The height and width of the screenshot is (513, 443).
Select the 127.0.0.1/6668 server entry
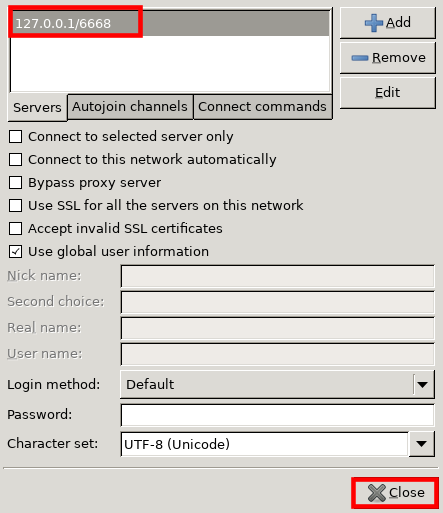pos(170,23)
